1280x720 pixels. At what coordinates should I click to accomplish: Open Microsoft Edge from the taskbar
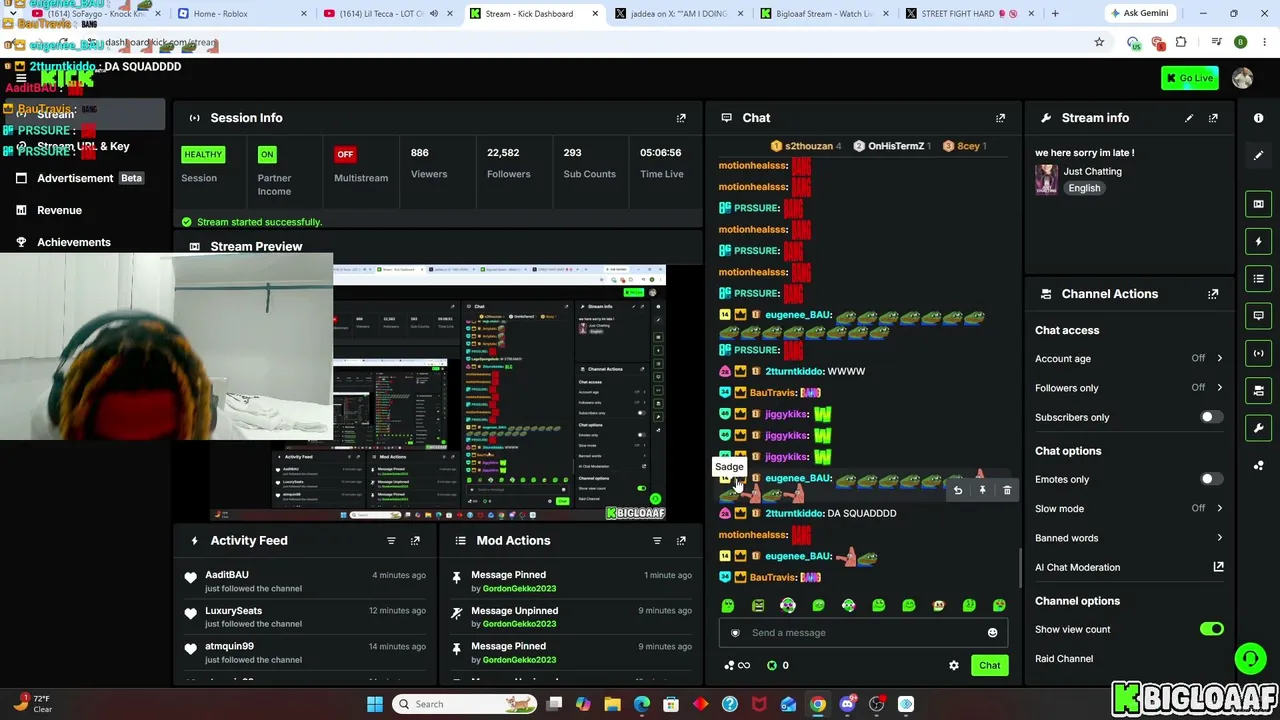642,704
